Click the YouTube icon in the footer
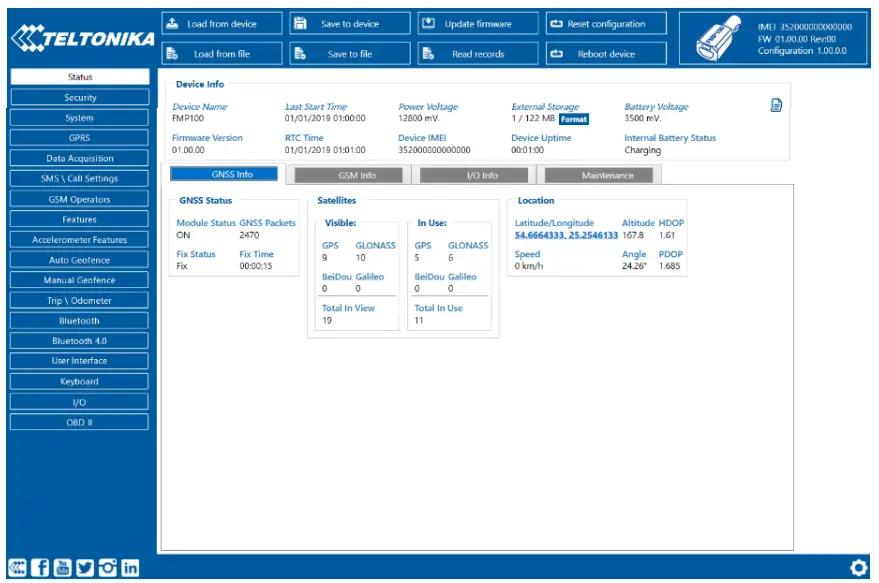Screen dimensions: 879x583 click(62, 565)
